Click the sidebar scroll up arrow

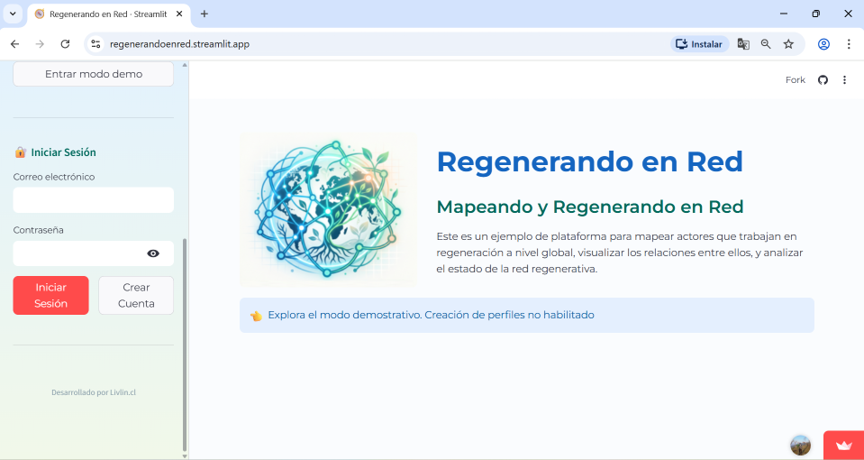pyautogui.click(x=185, y=65)
